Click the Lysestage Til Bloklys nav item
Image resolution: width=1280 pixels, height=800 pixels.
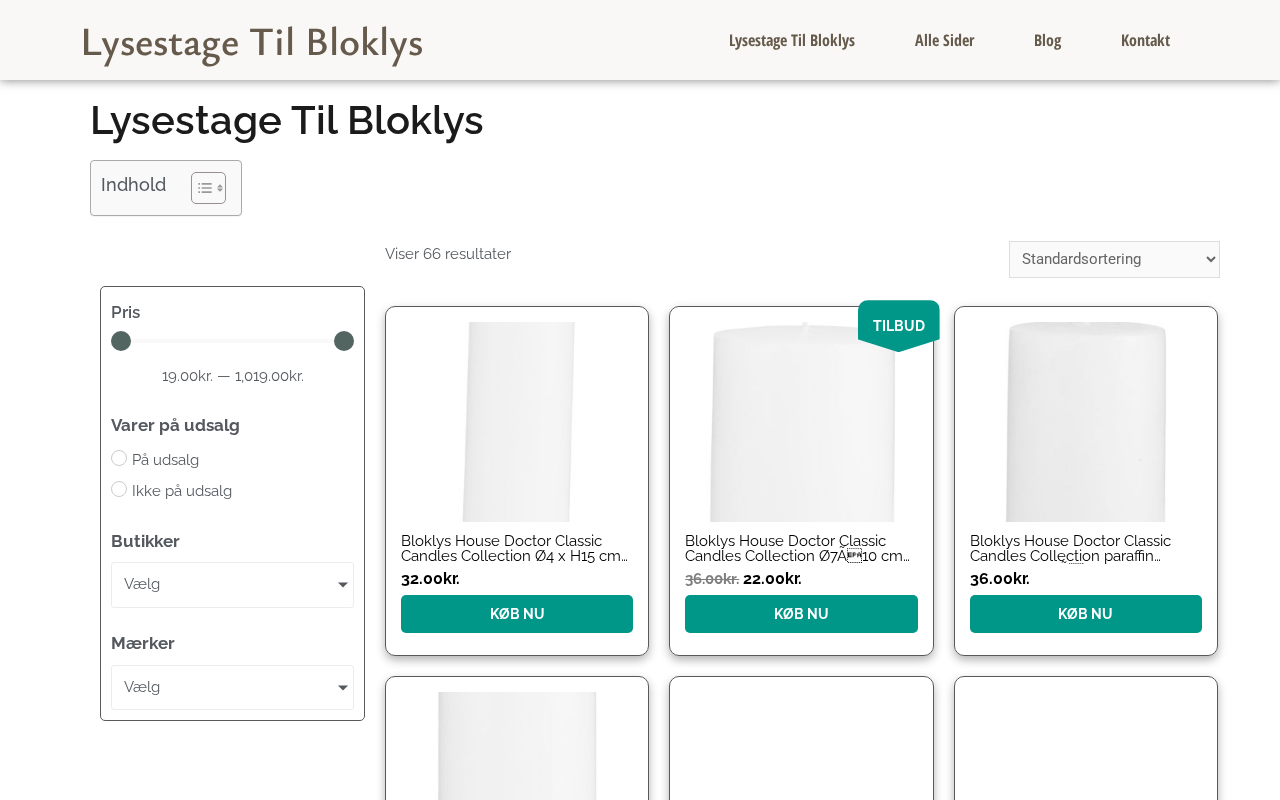tap(791, 40)
